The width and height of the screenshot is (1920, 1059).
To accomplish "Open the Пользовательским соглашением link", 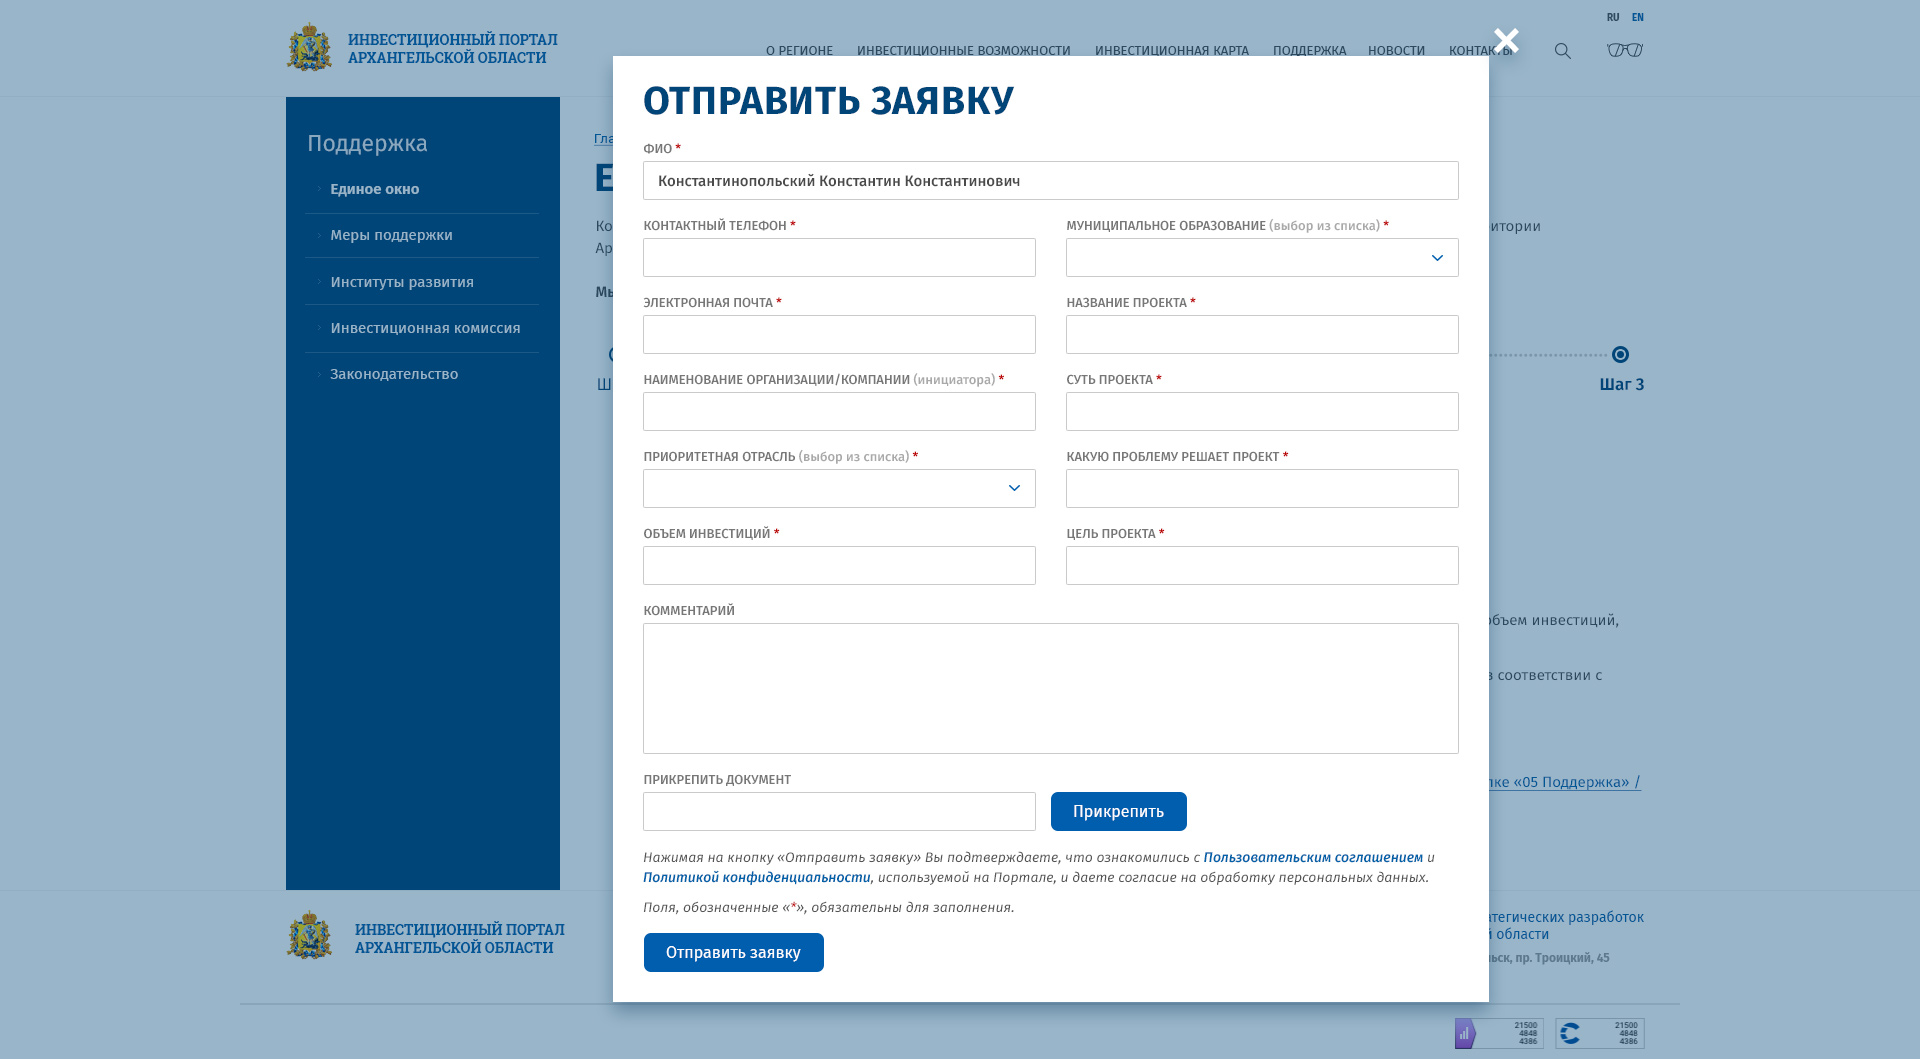I will click(1312, 857).
